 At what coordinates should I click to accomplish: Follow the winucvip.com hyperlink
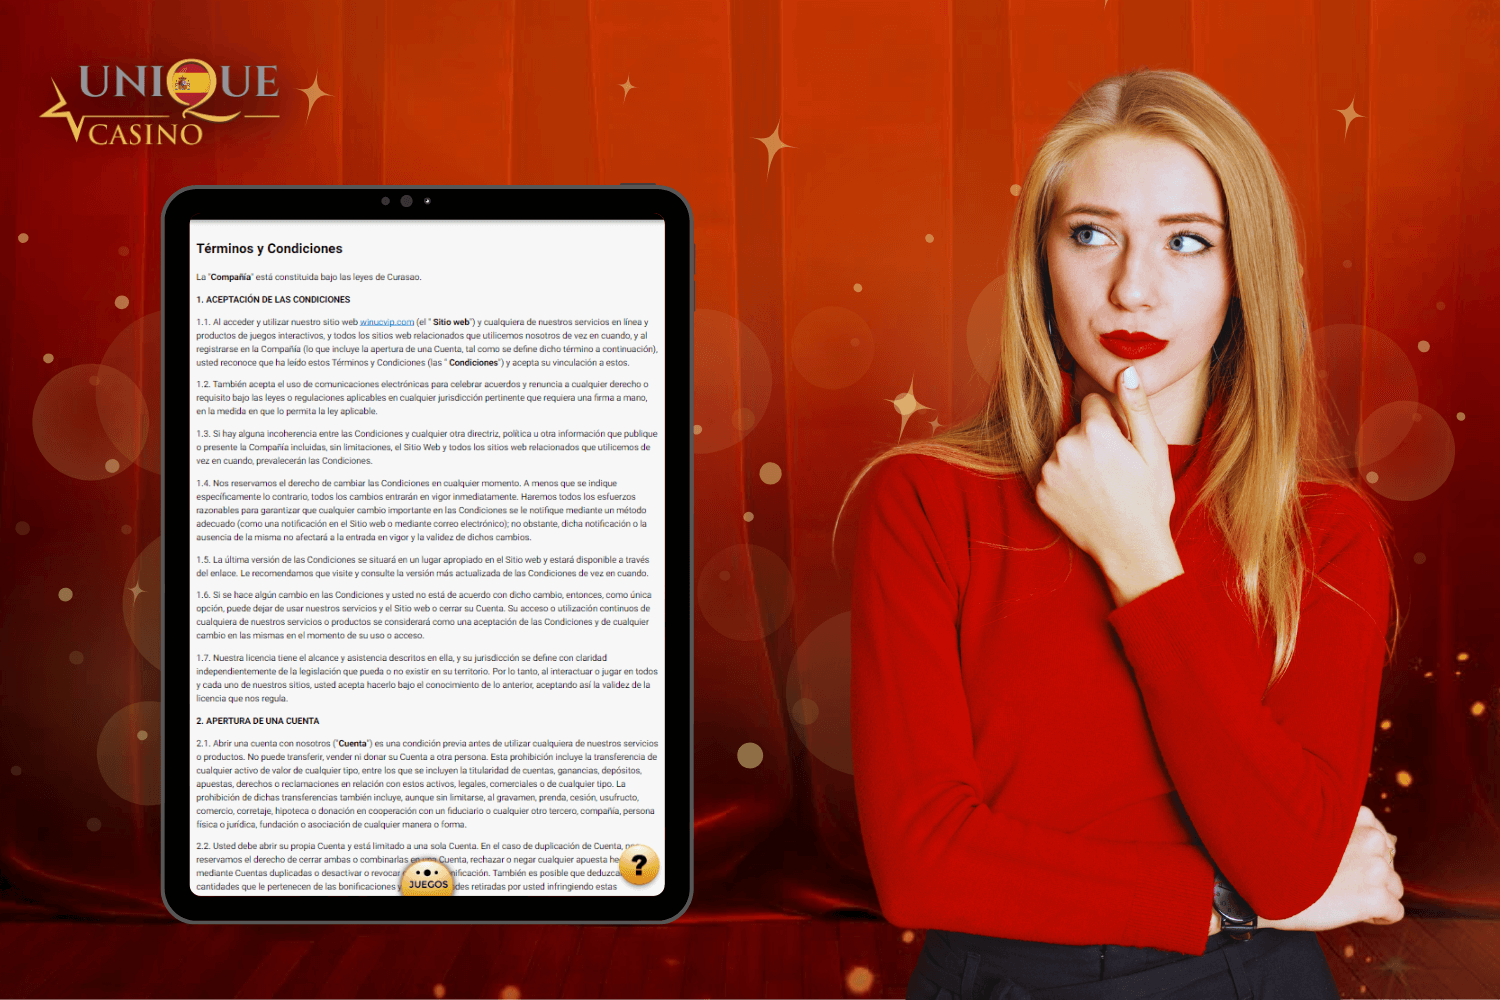pyautogui.click(x=387, y=322)
